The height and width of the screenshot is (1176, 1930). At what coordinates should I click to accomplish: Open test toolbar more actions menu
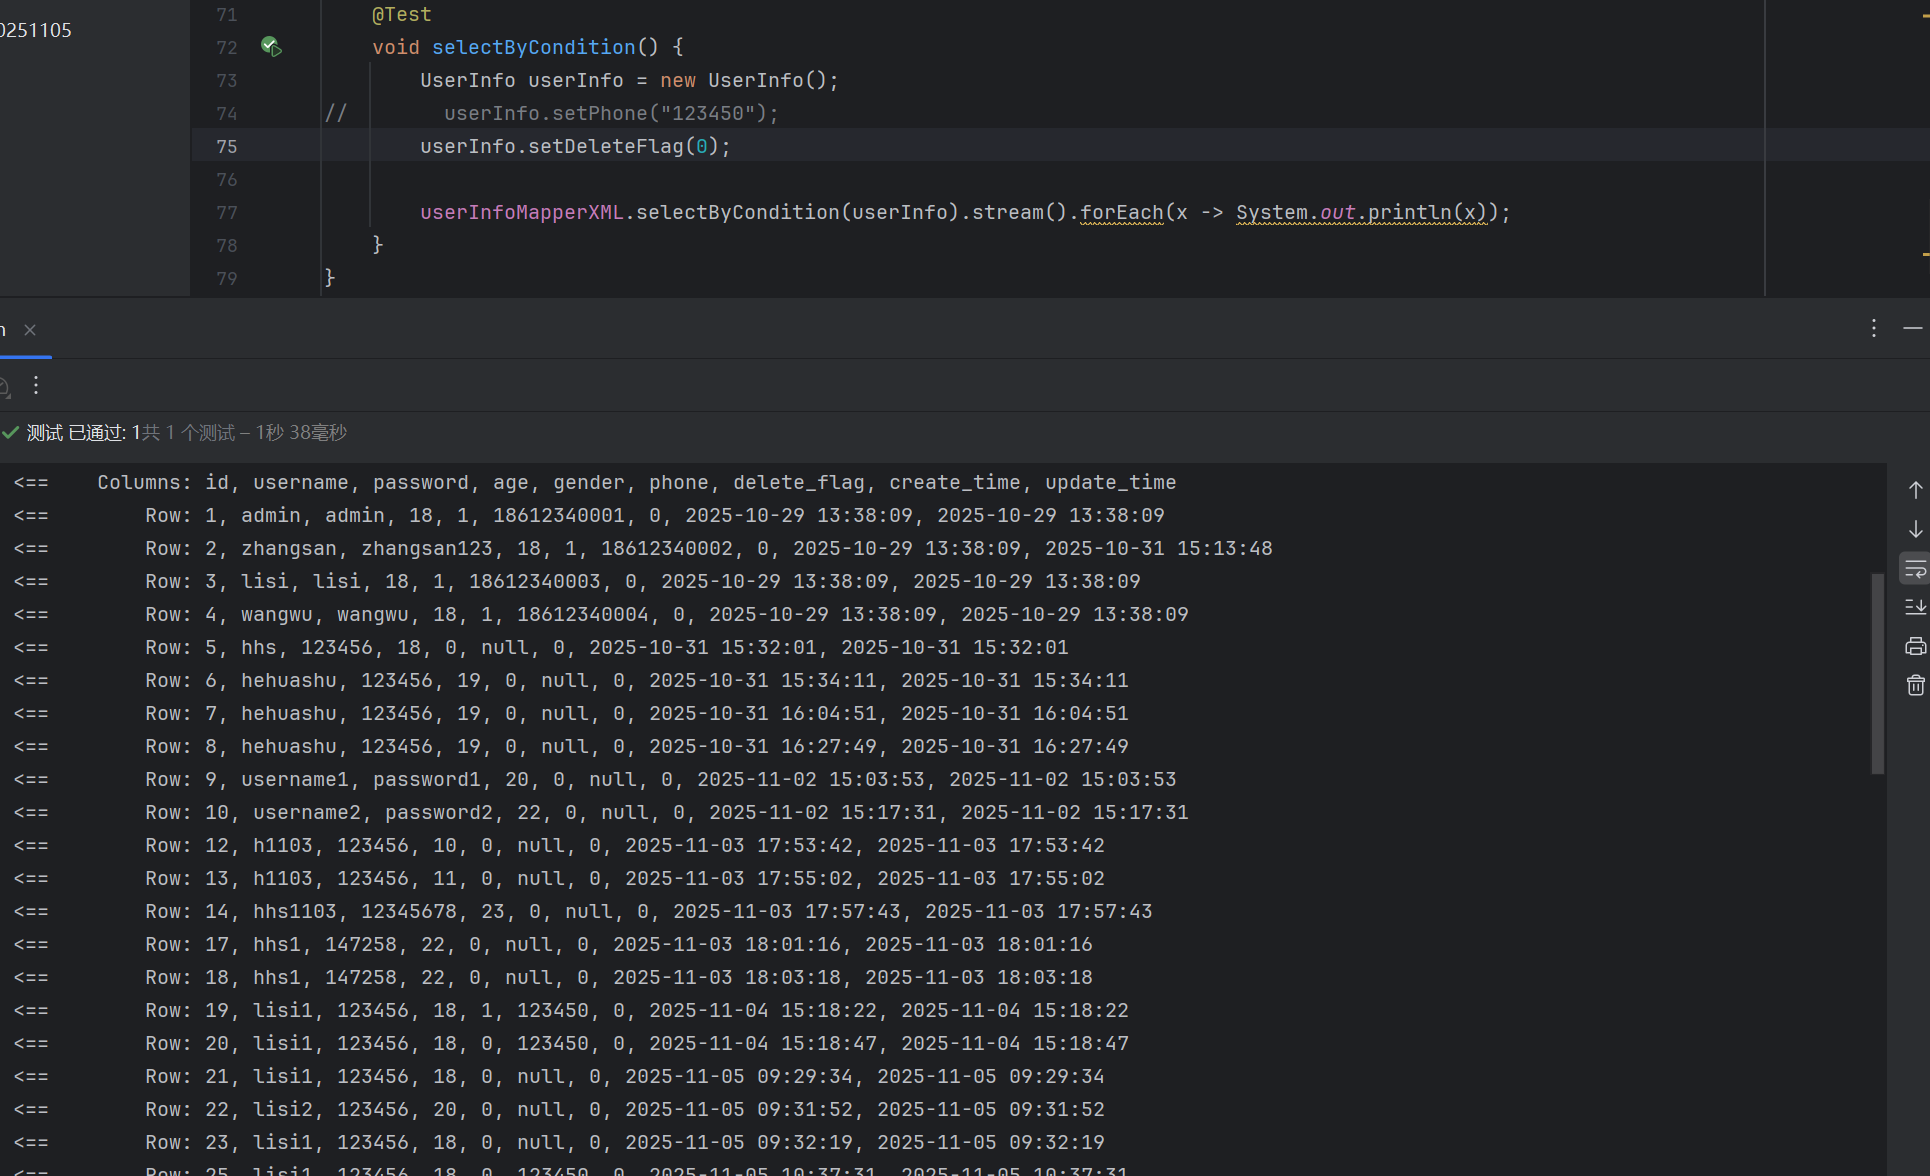(36, 385)
